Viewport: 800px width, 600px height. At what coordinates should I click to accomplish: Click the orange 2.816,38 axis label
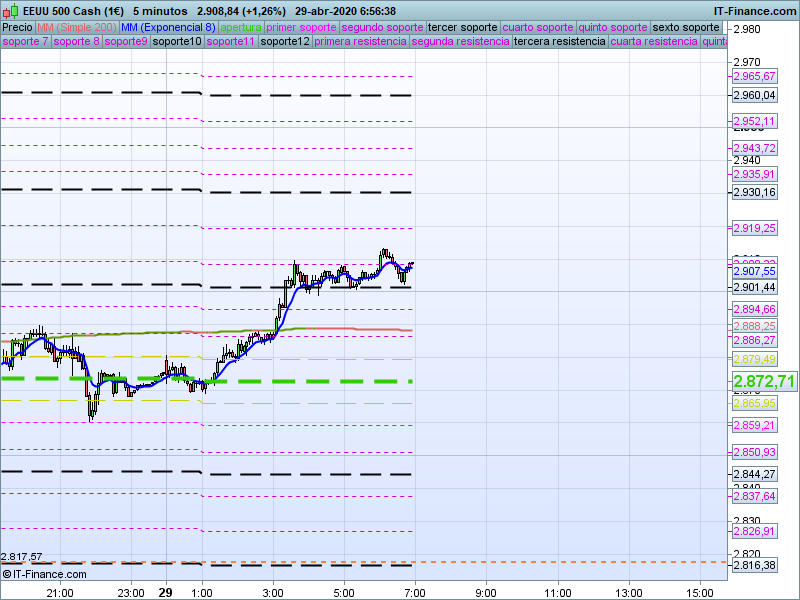[x=754, y=565]
